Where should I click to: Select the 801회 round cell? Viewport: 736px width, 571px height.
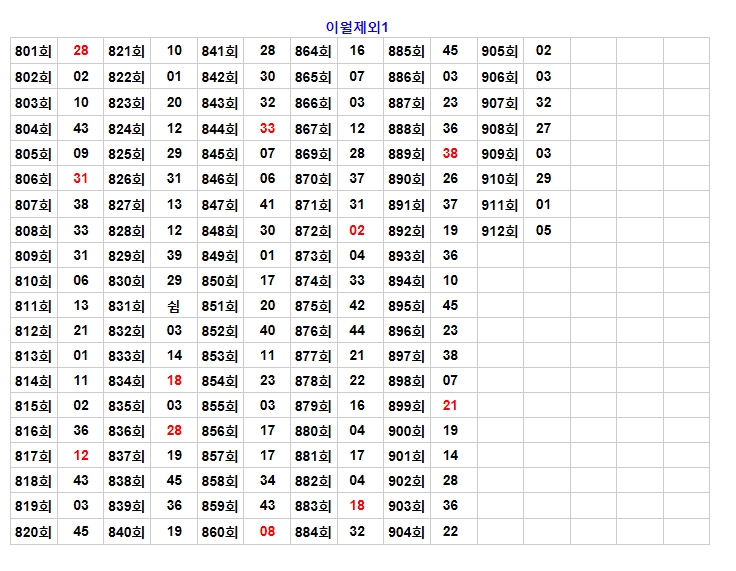click(33, 51)
